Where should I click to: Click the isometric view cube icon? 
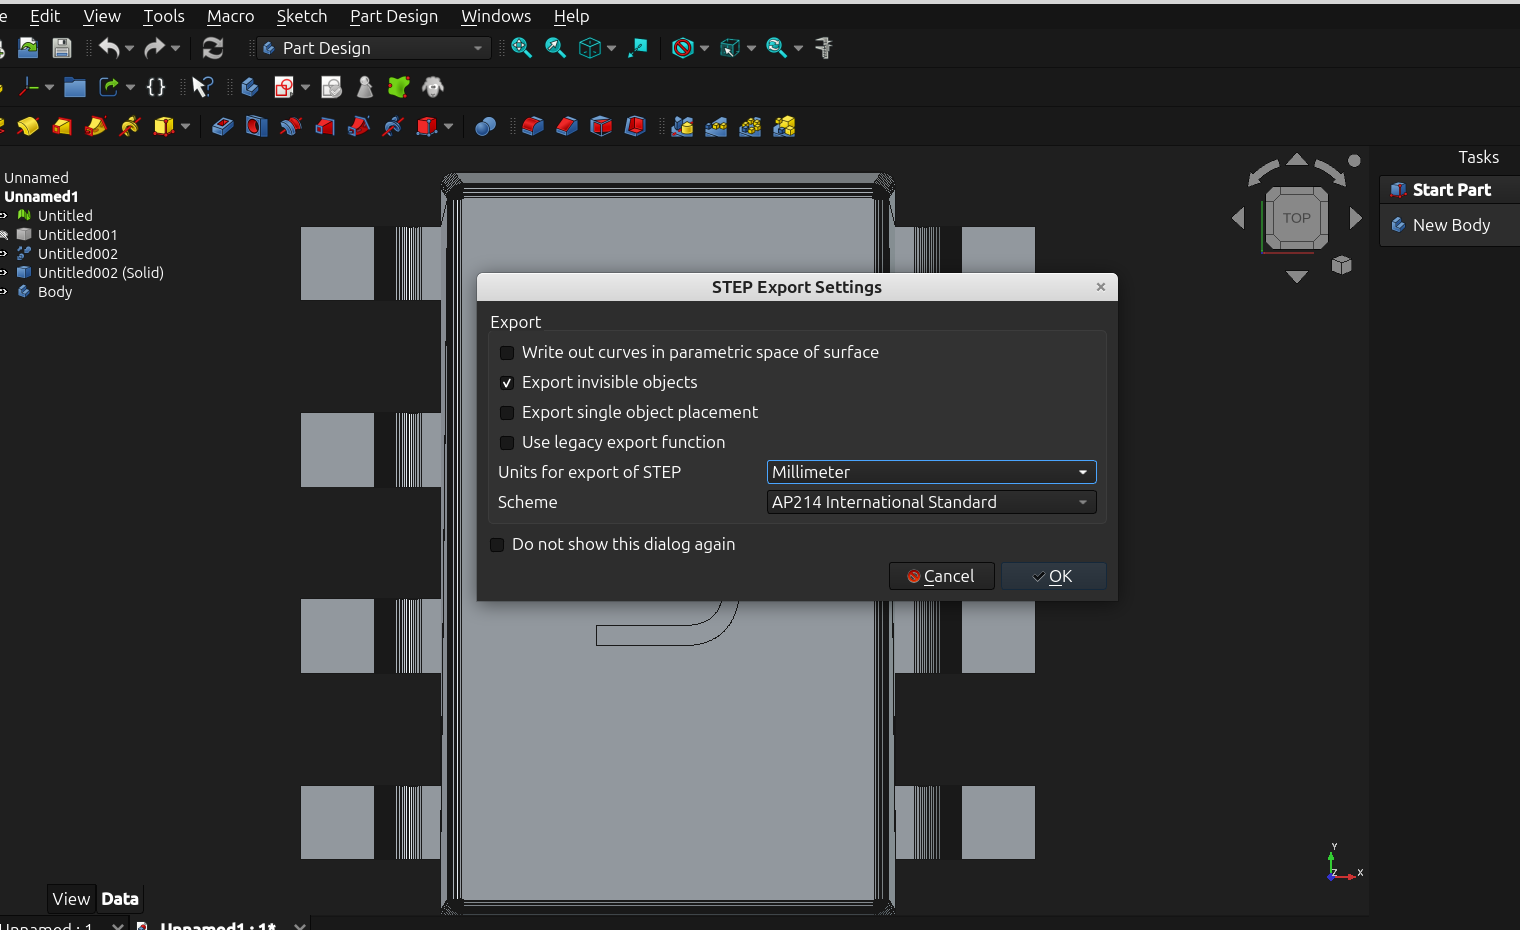pos(590,48)
